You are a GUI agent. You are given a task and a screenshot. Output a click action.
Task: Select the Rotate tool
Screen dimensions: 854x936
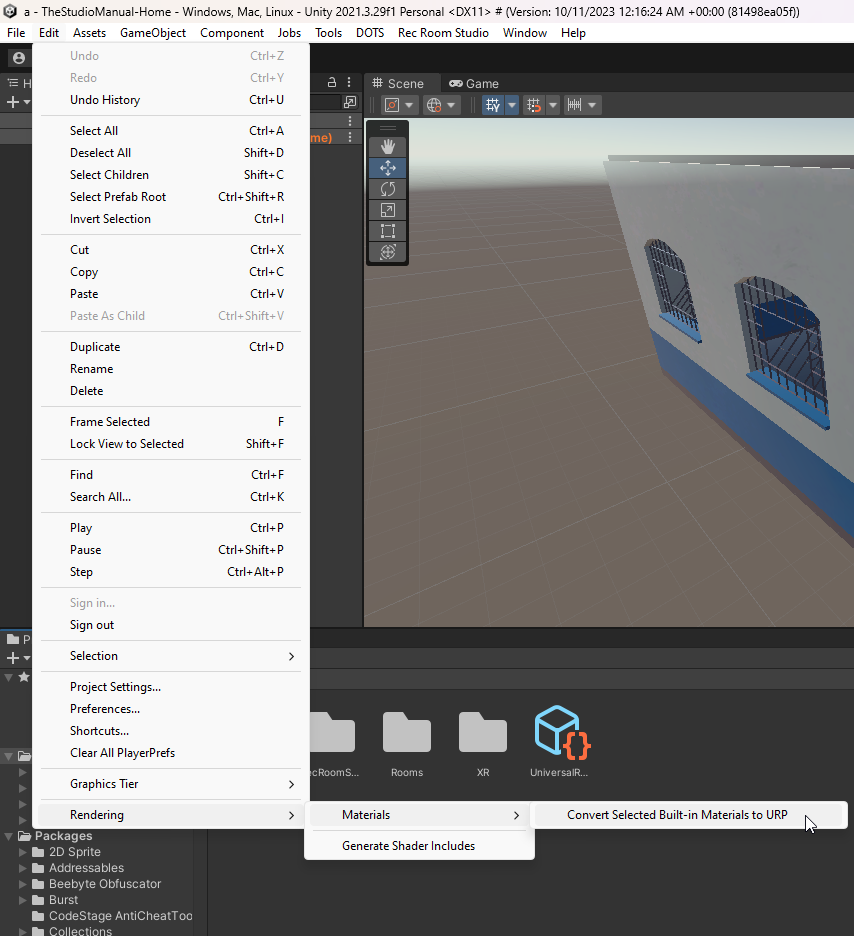pos(388,189)
